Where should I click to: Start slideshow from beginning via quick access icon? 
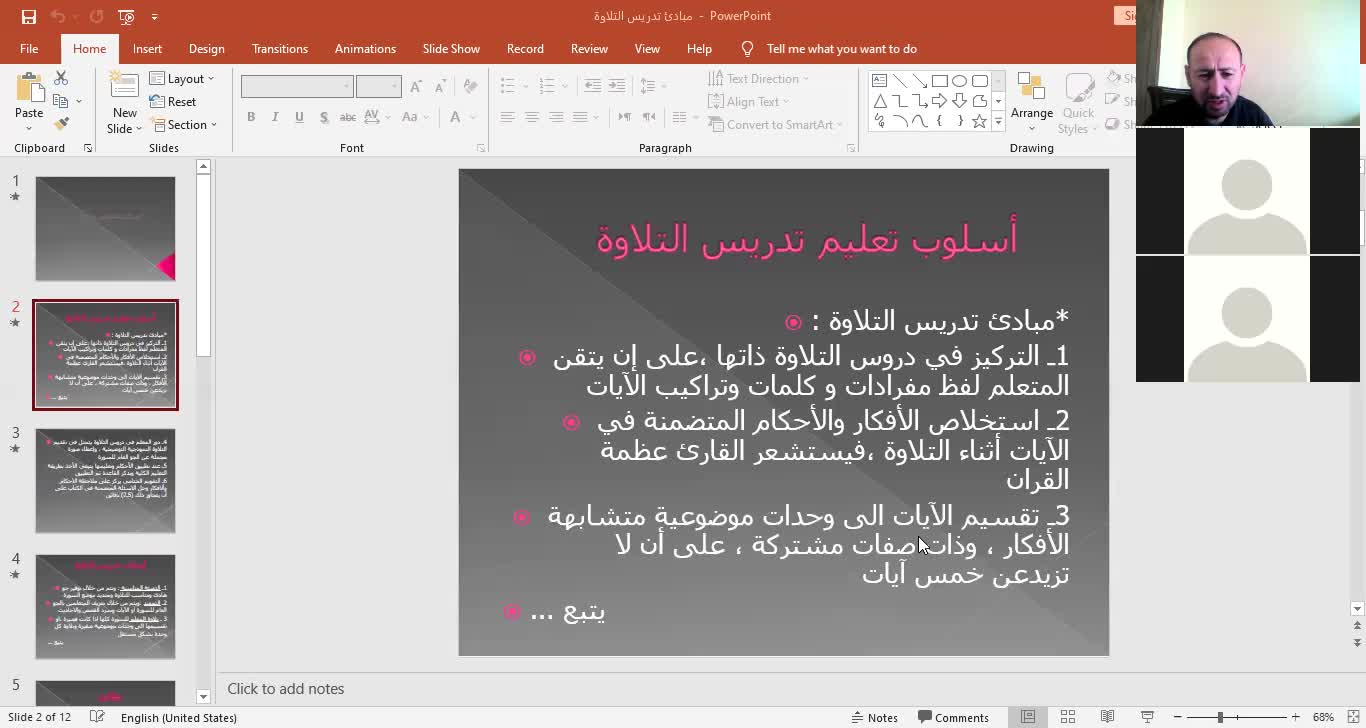point(126,16)
